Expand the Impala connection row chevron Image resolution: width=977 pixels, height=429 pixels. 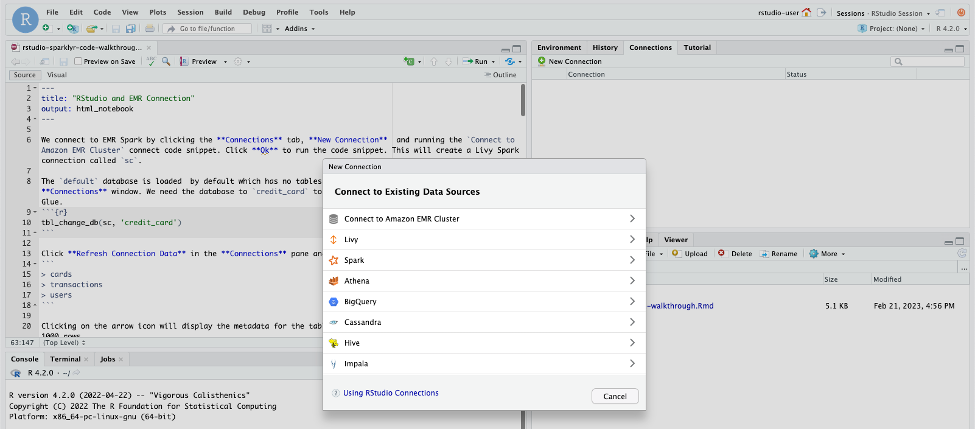(632, 363)
